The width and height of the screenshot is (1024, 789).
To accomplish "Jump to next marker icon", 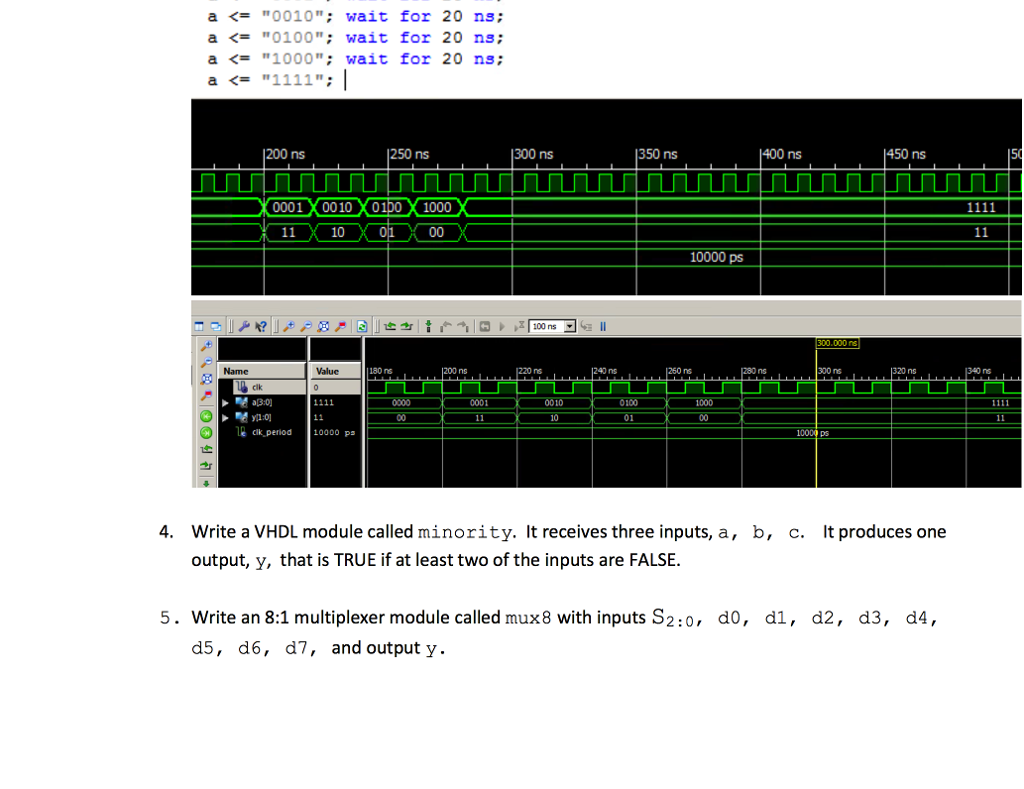I will pyautogui.click(x=463, y=326).
